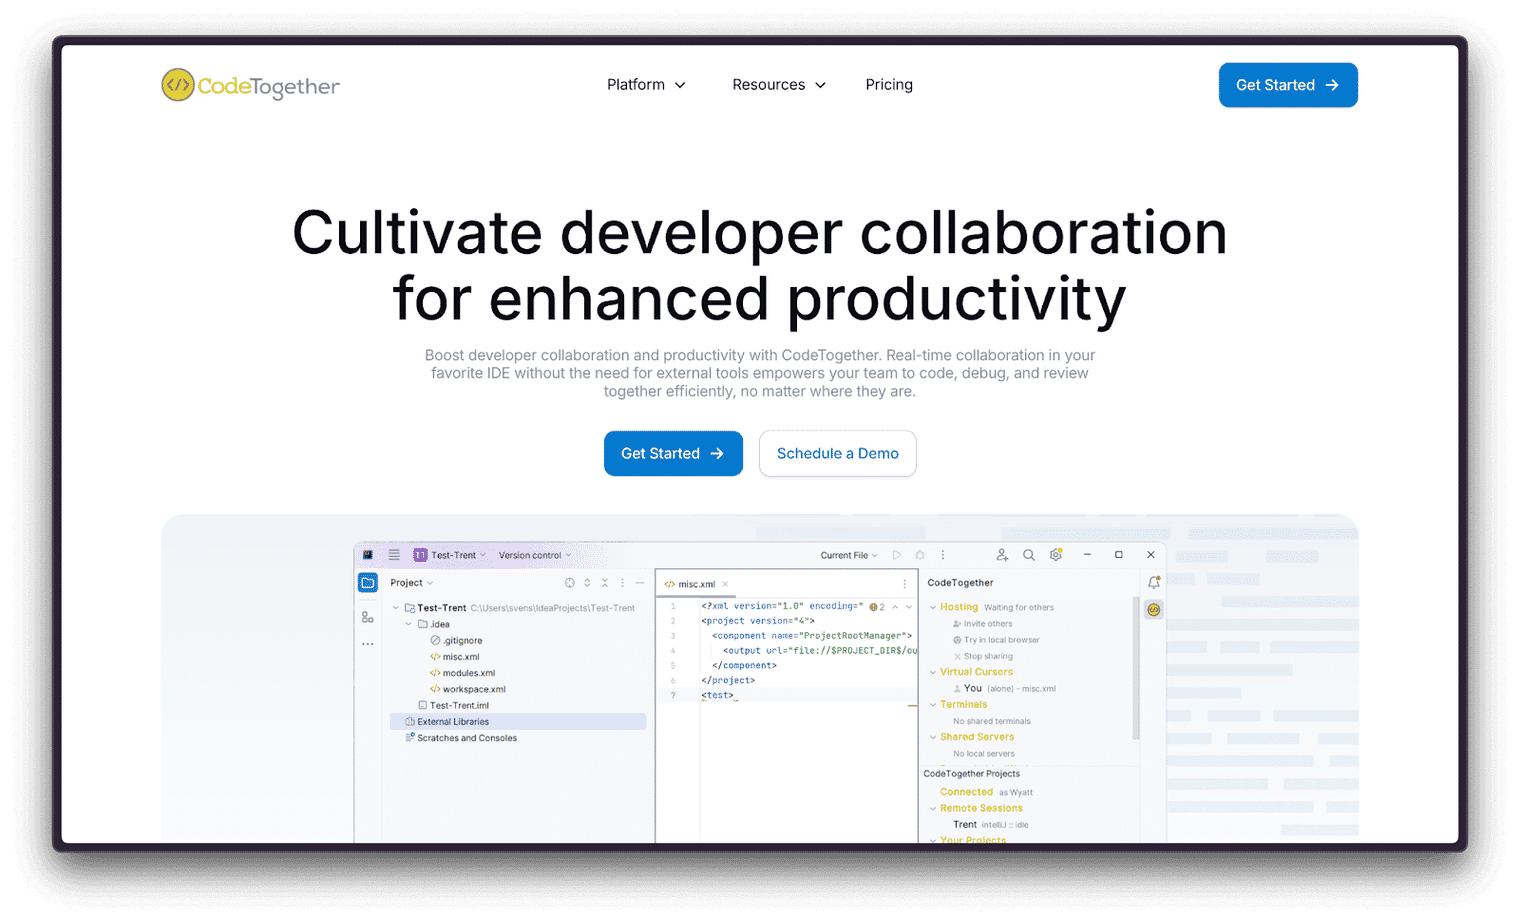Click the Debug bug icon

click(x=920, y=555)
